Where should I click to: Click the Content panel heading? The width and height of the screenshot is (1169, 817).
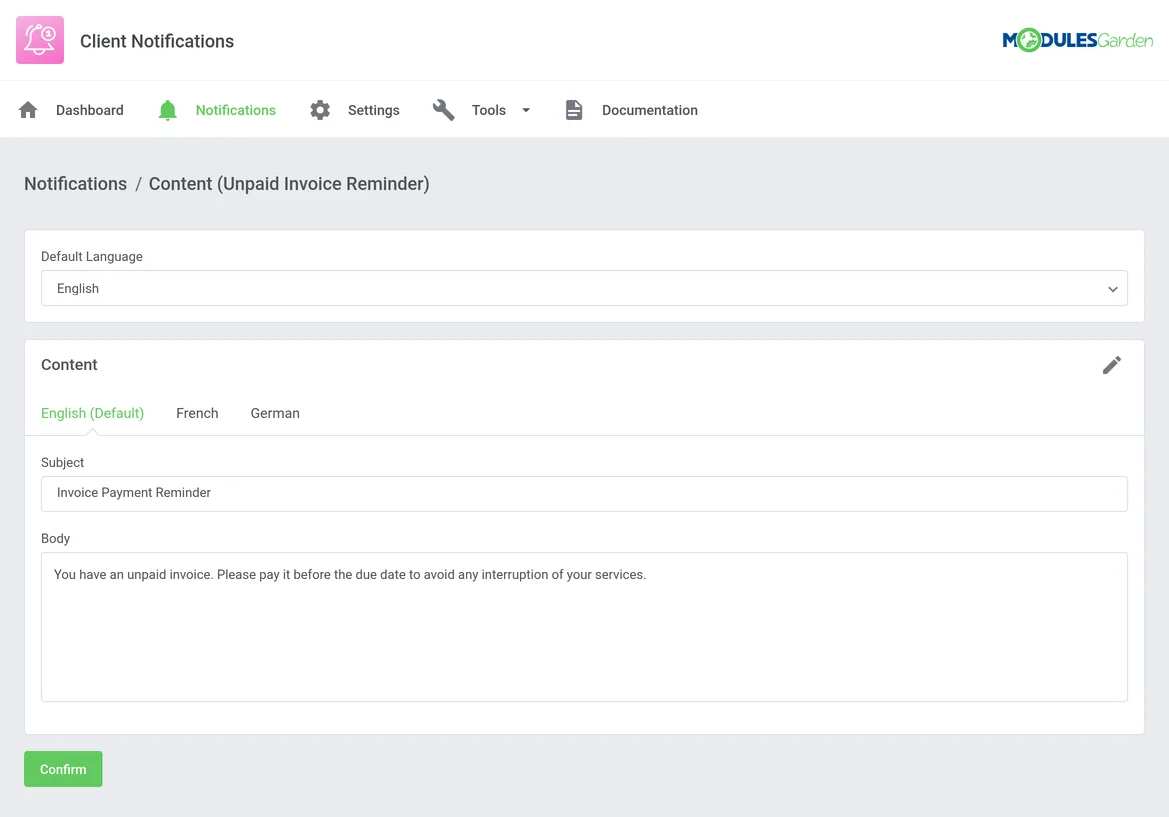coord(69,365)
